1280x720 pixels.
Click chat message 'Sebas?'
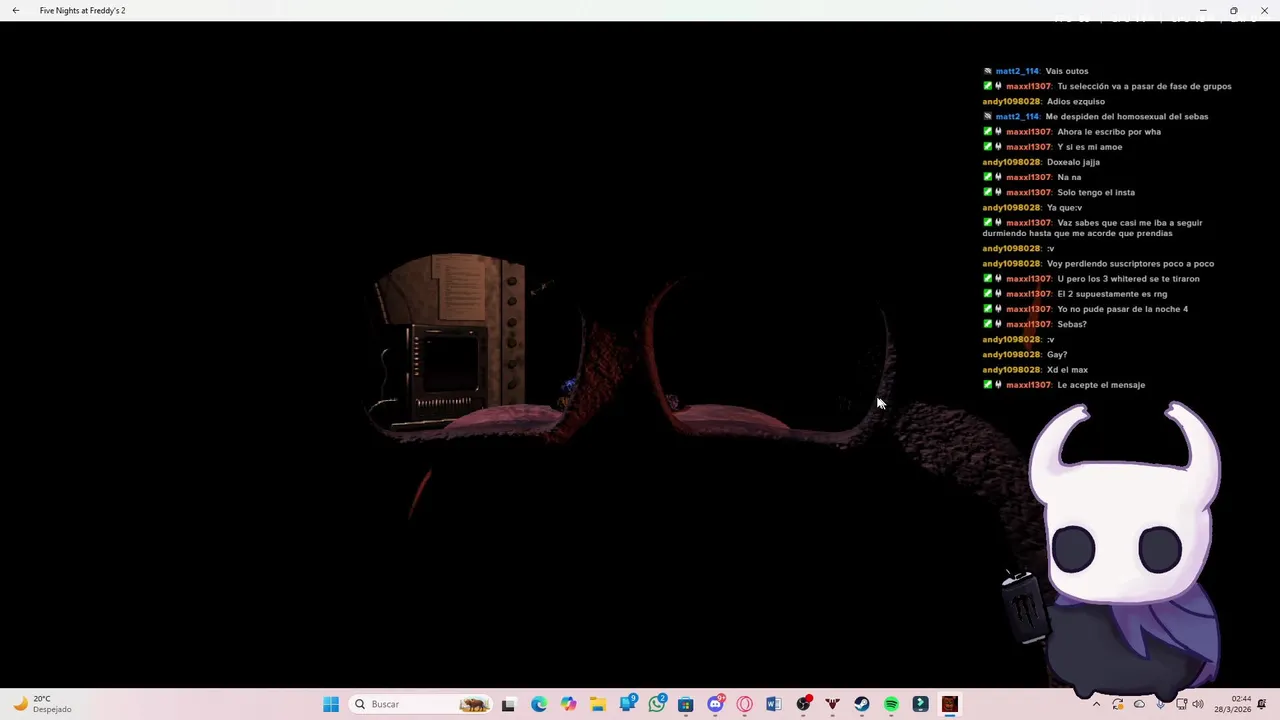[1071, 324]
